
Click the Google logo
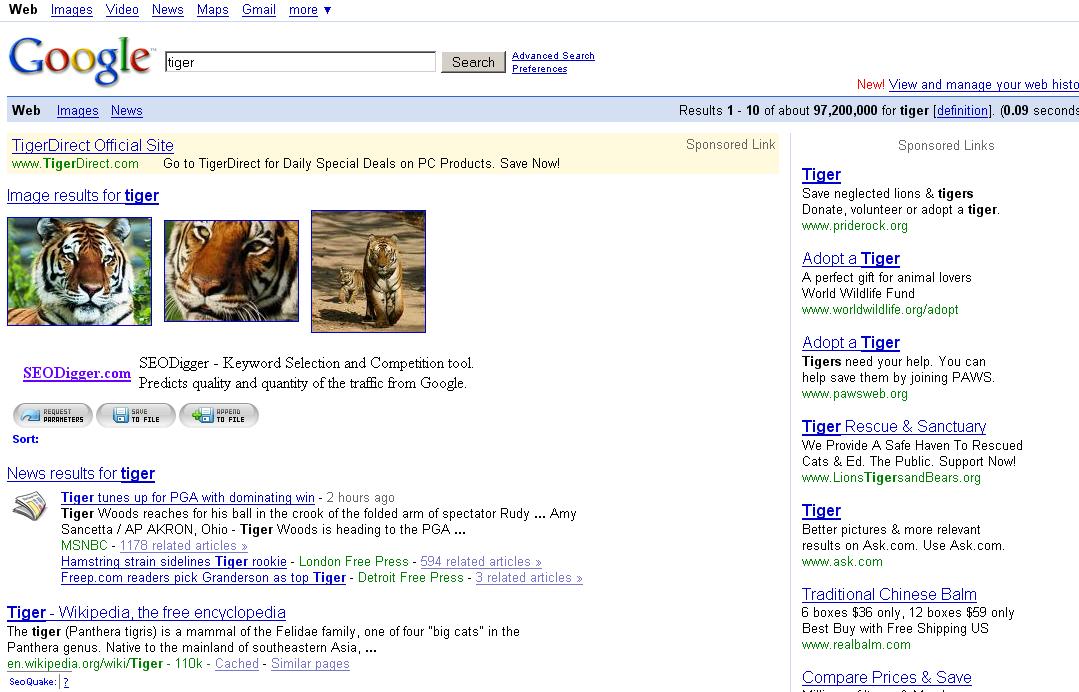click(81, 61)
